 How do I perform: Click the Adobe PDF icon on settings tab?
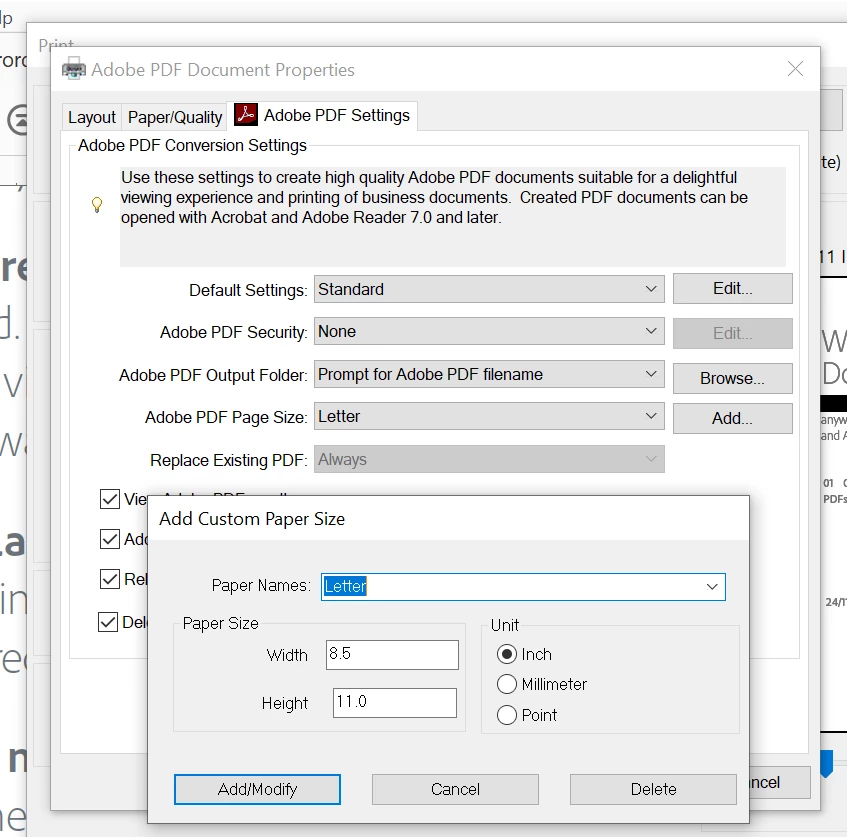pyautogui.click(x=246, y=115)
